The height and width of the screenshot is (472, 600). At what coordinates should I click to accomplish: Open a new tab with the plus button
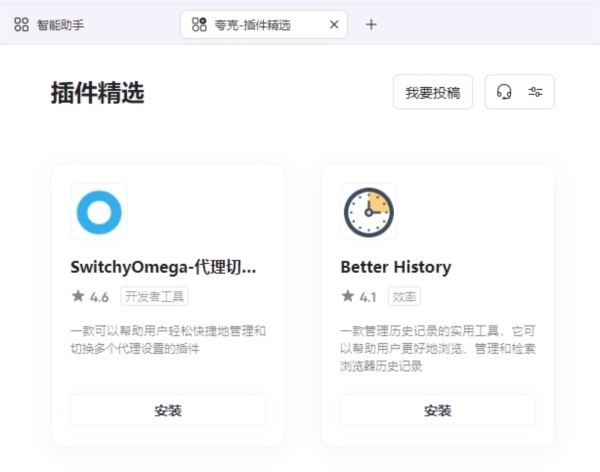tap(371, 25)
